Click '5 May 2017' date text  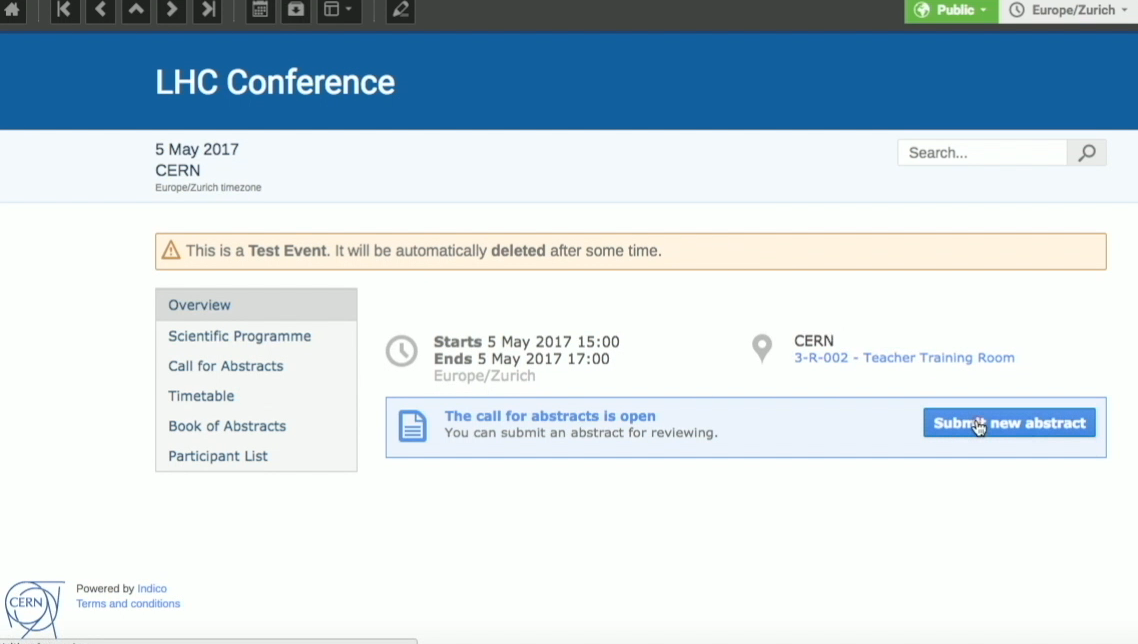coord(197,150)
